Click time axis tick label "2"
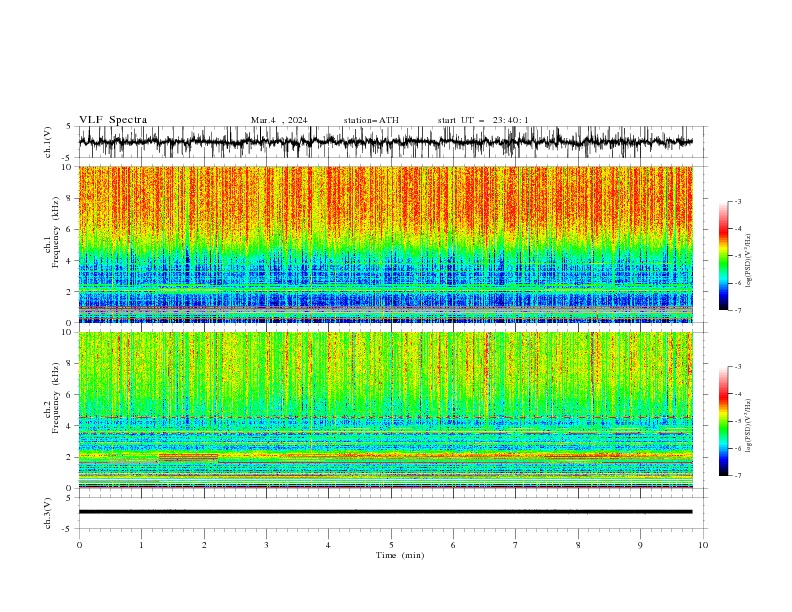This screenshot has height=612, width=792. tap(204, 545)
